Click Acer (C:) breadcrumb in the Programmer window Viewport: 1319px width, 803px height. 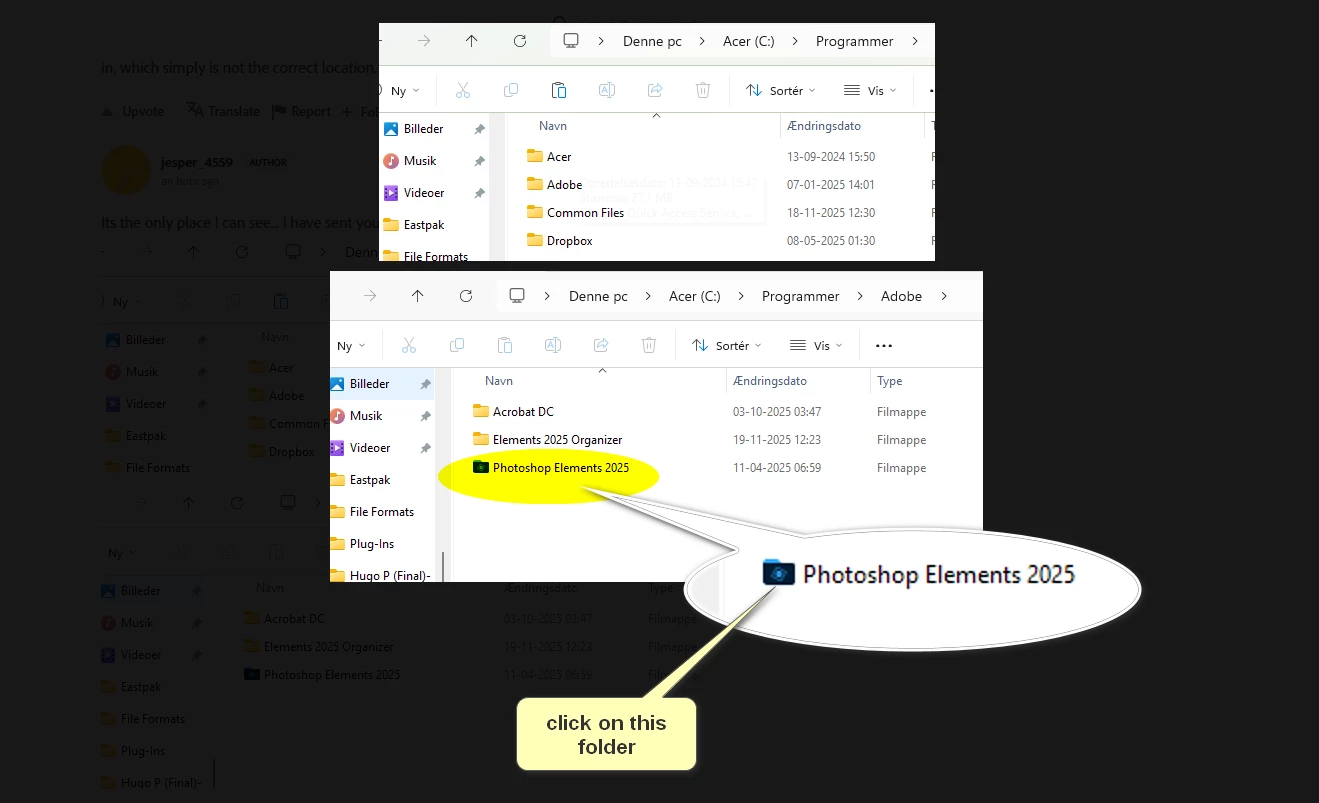[749, 41]
